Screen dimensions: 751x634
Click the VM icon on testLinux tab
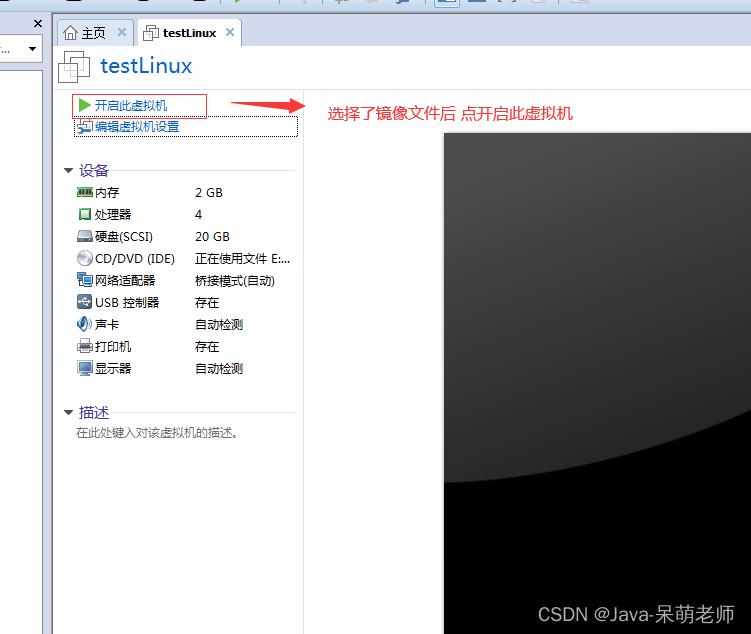point(151,33)
